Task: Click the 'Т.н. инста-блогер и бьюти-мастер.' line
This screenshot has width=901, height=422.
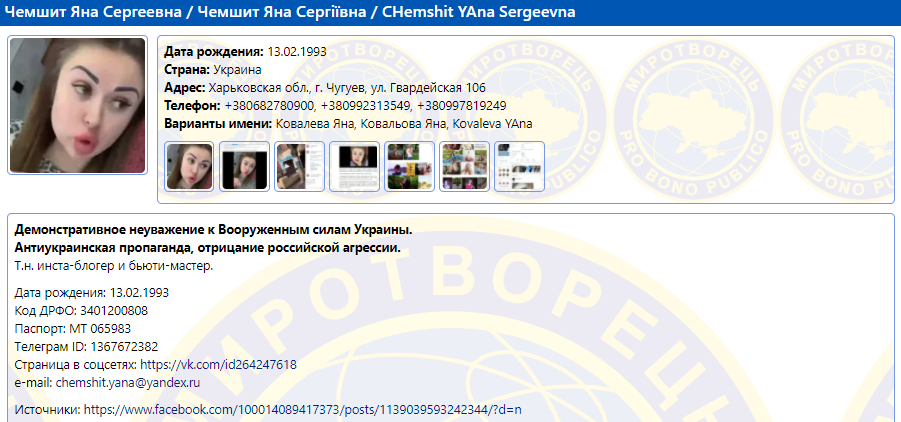Action: (x=114, y=266)
